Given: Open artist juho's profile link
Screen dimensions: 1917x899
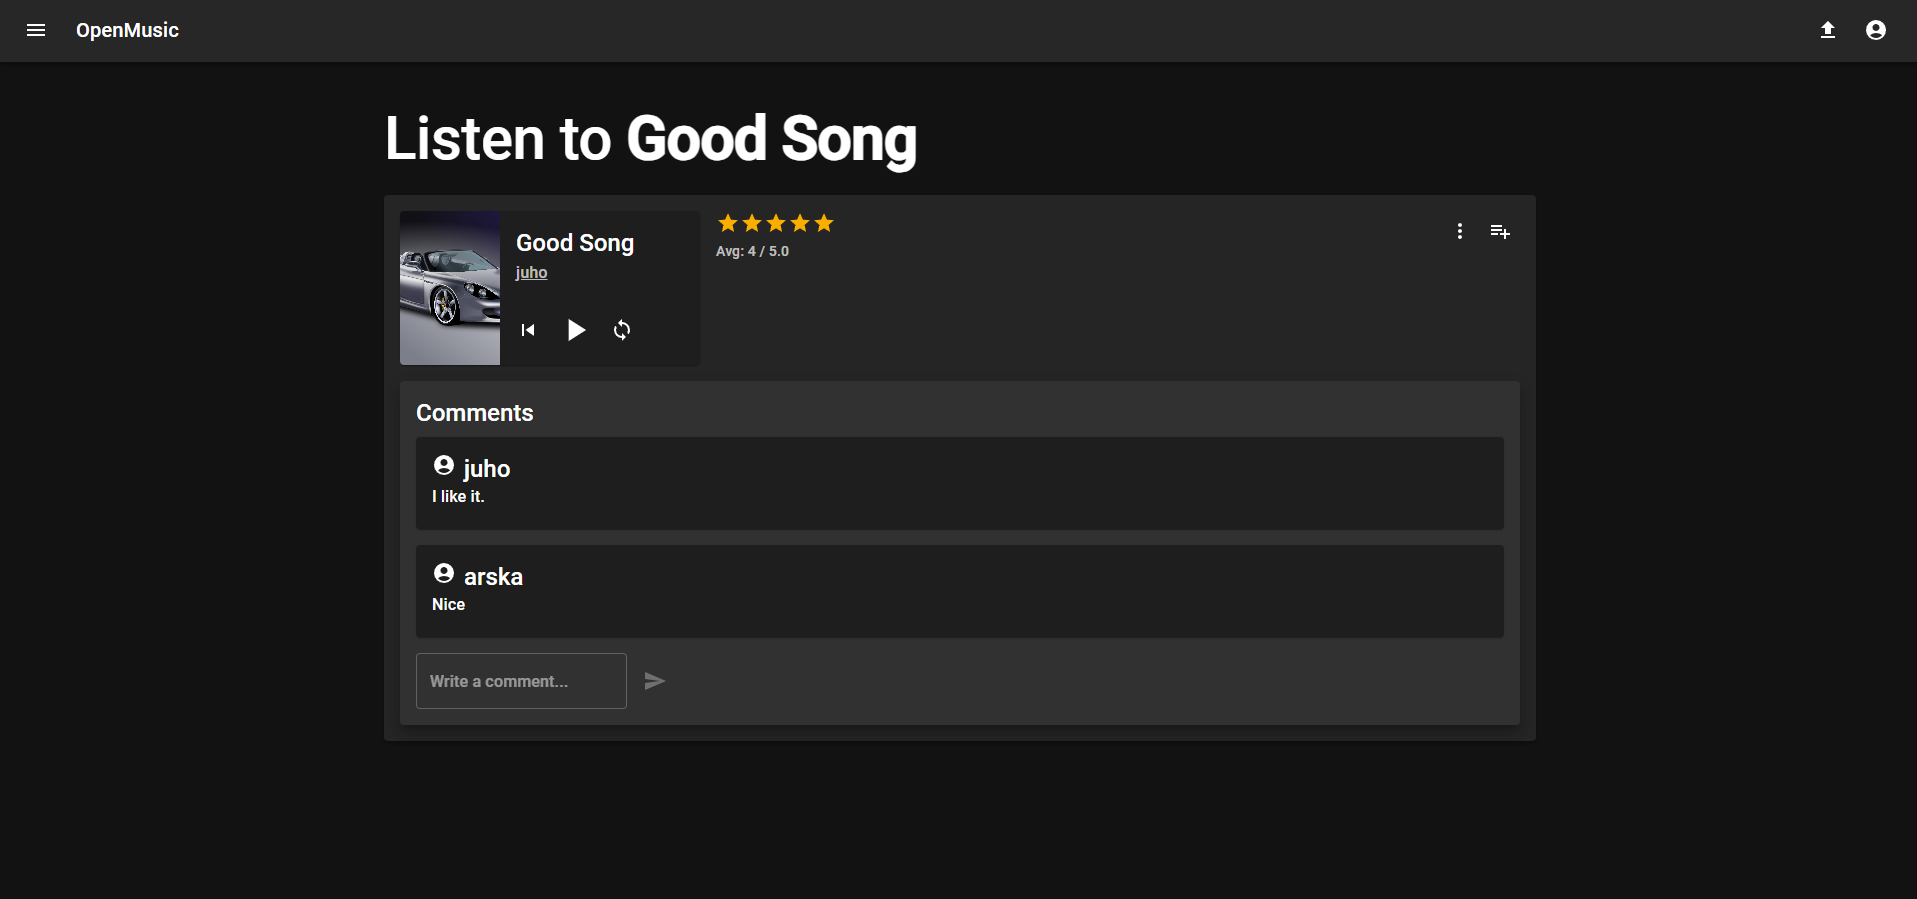Looking at the screenshot, I should click(x=531, y=272).
